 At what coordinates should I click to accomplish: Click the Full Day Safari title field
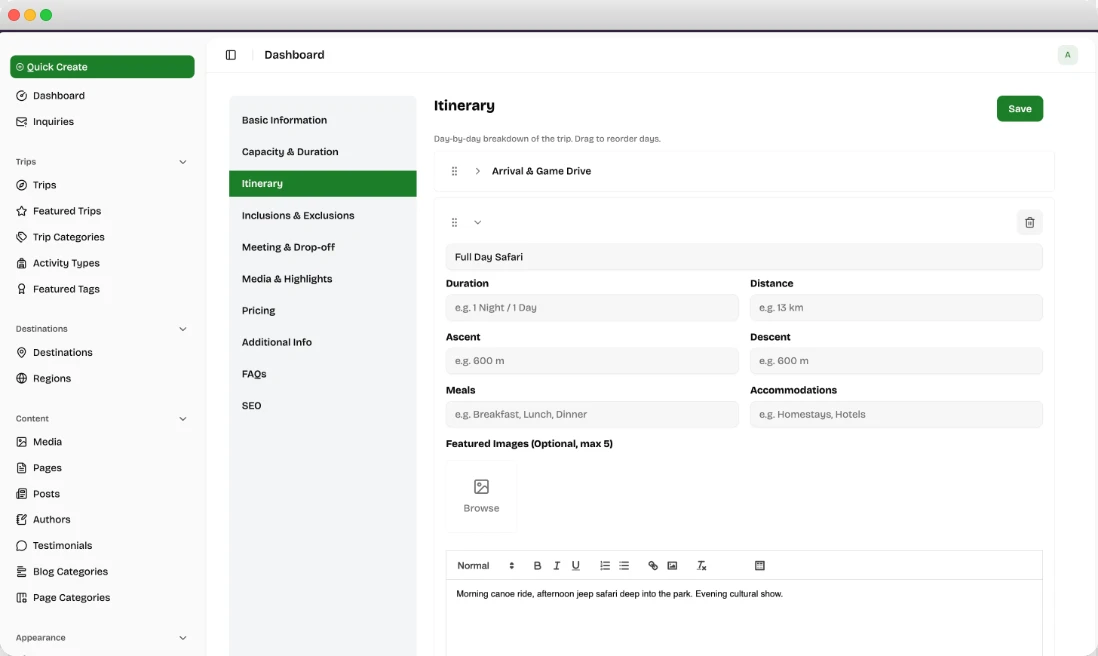[744, 257]
